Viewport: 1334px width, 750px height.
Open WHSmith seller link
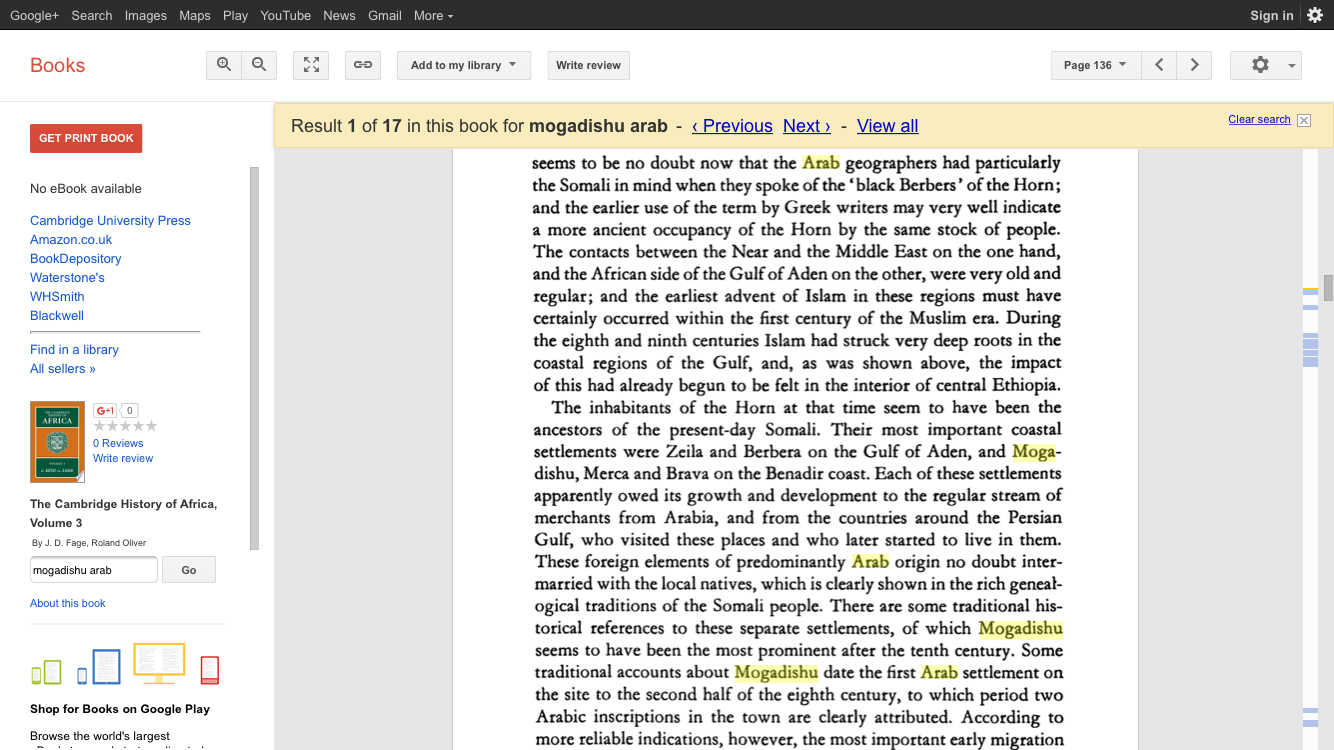point(57,296)
